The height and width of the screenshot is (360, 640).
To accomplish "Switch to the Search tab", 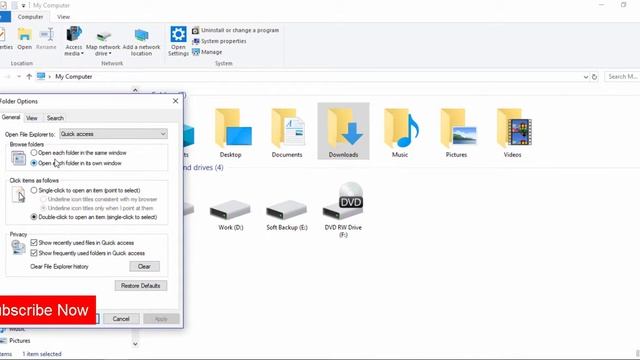I will (x=55, y=118).
